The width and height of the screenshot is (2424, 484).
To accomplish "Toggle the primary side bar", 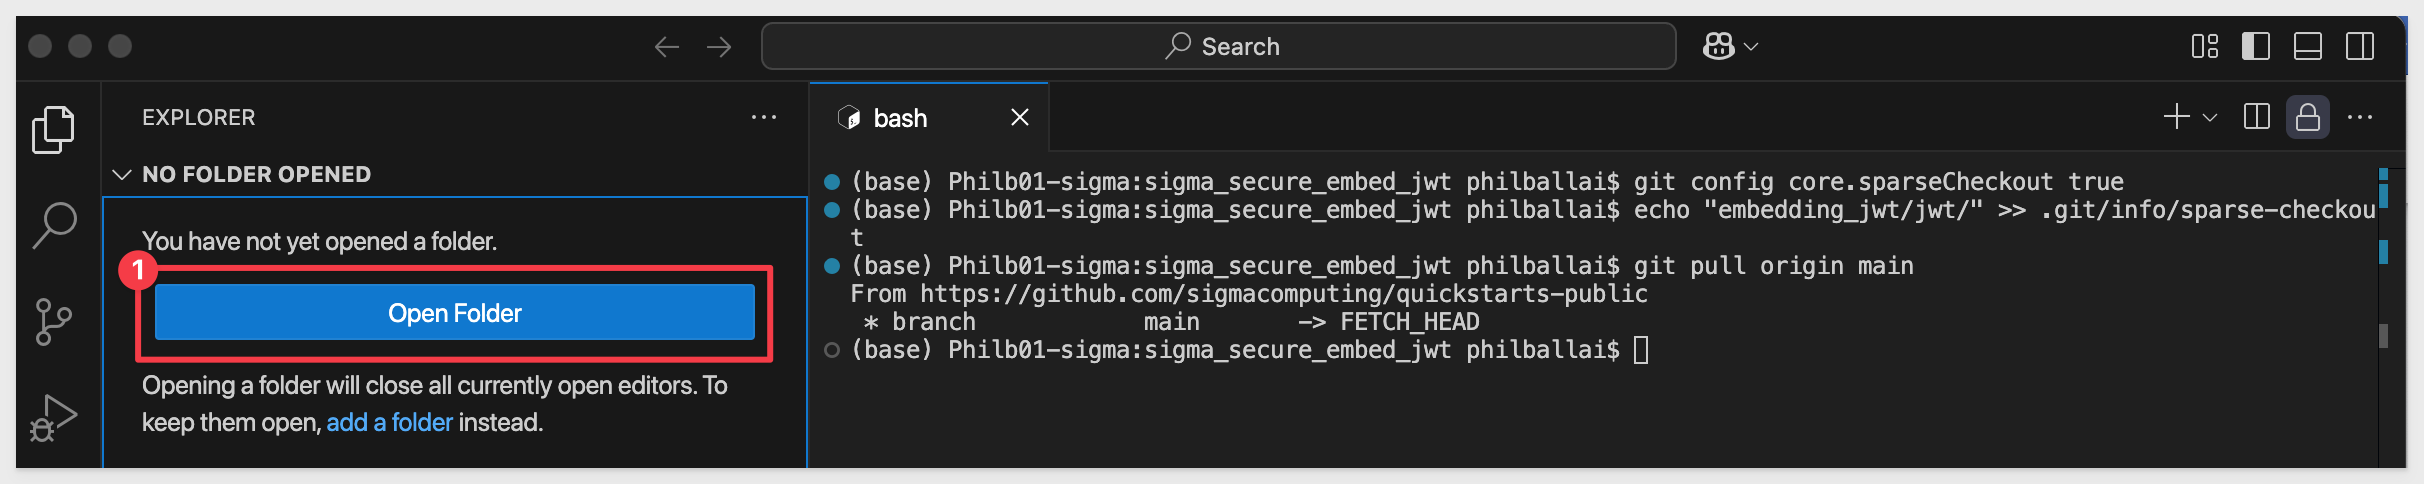I will coord(2256,47).
